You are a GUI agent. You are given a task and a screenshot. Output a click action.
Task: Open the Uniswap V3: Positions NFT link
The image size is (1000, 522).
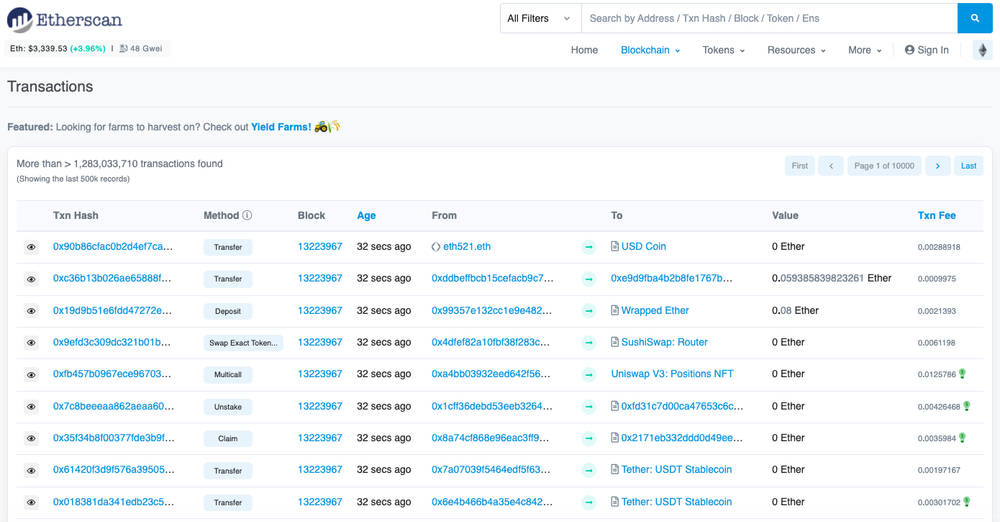pos(672,374)
